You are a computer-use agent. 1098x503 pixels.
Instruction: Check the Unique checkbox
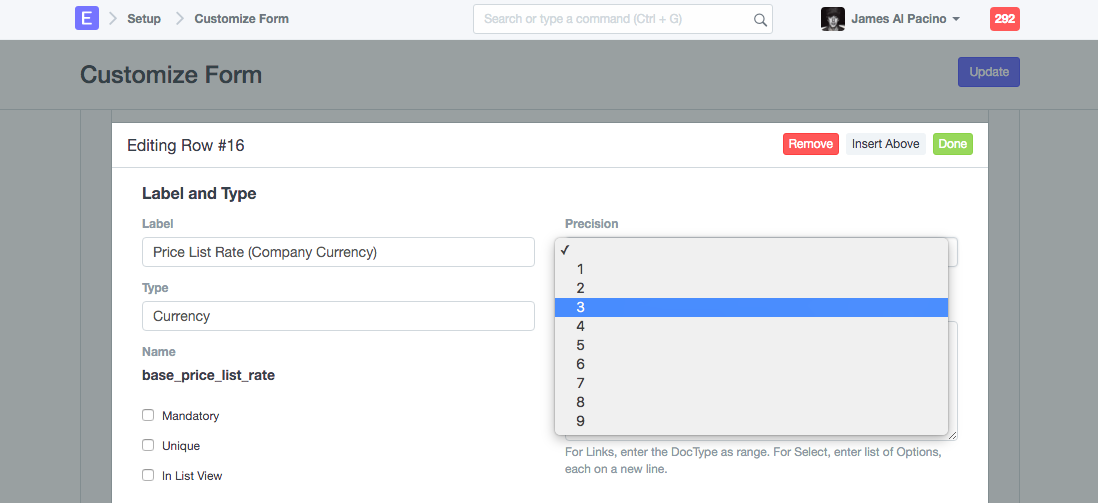(148, 445)
